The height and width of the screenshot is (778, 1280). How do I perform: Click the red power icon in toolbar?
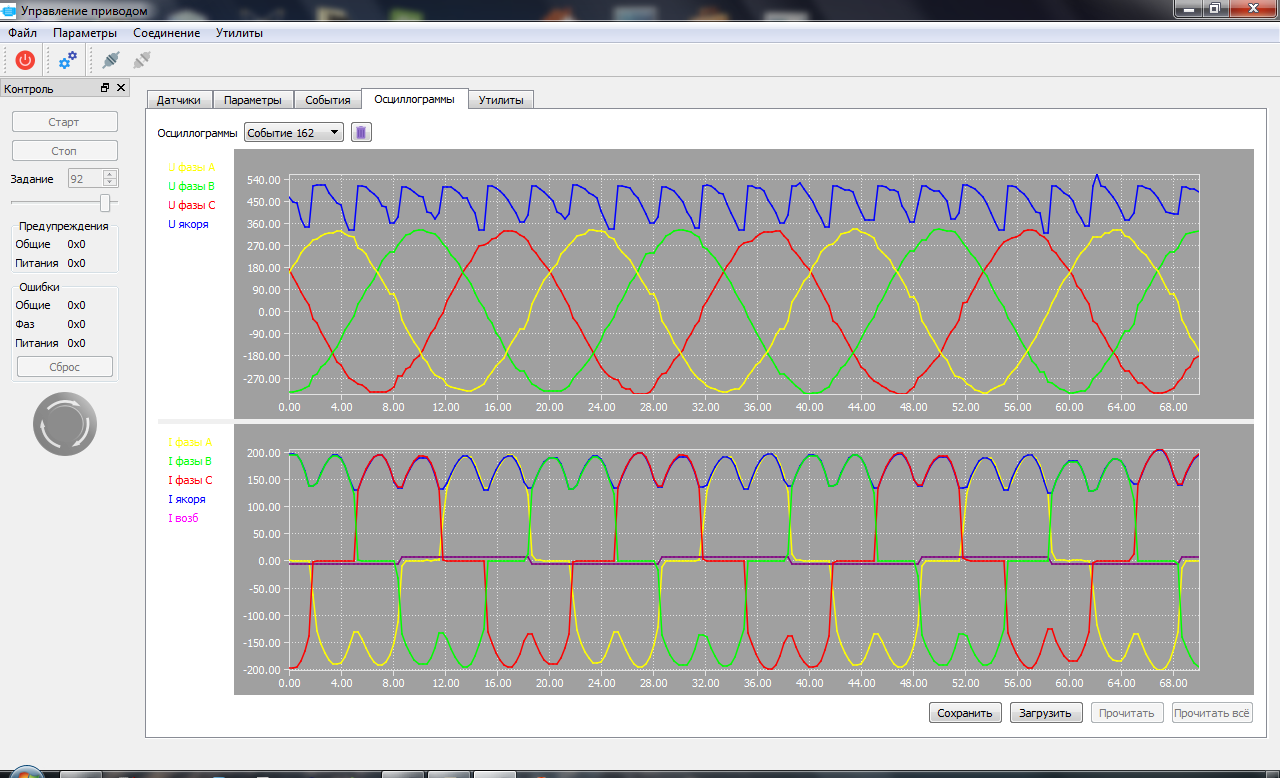click(x=25, y=60)
